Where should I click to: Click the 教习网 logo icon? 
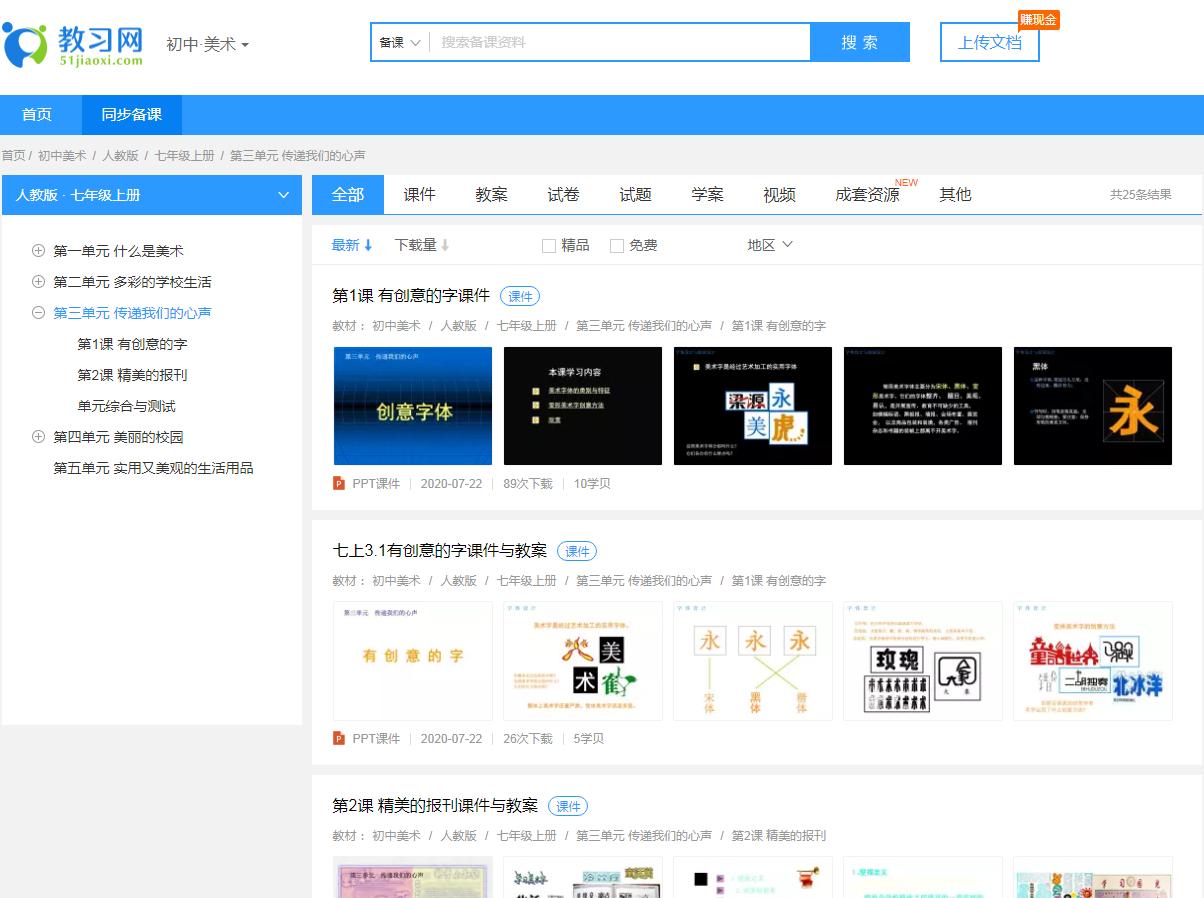point(26,42)
